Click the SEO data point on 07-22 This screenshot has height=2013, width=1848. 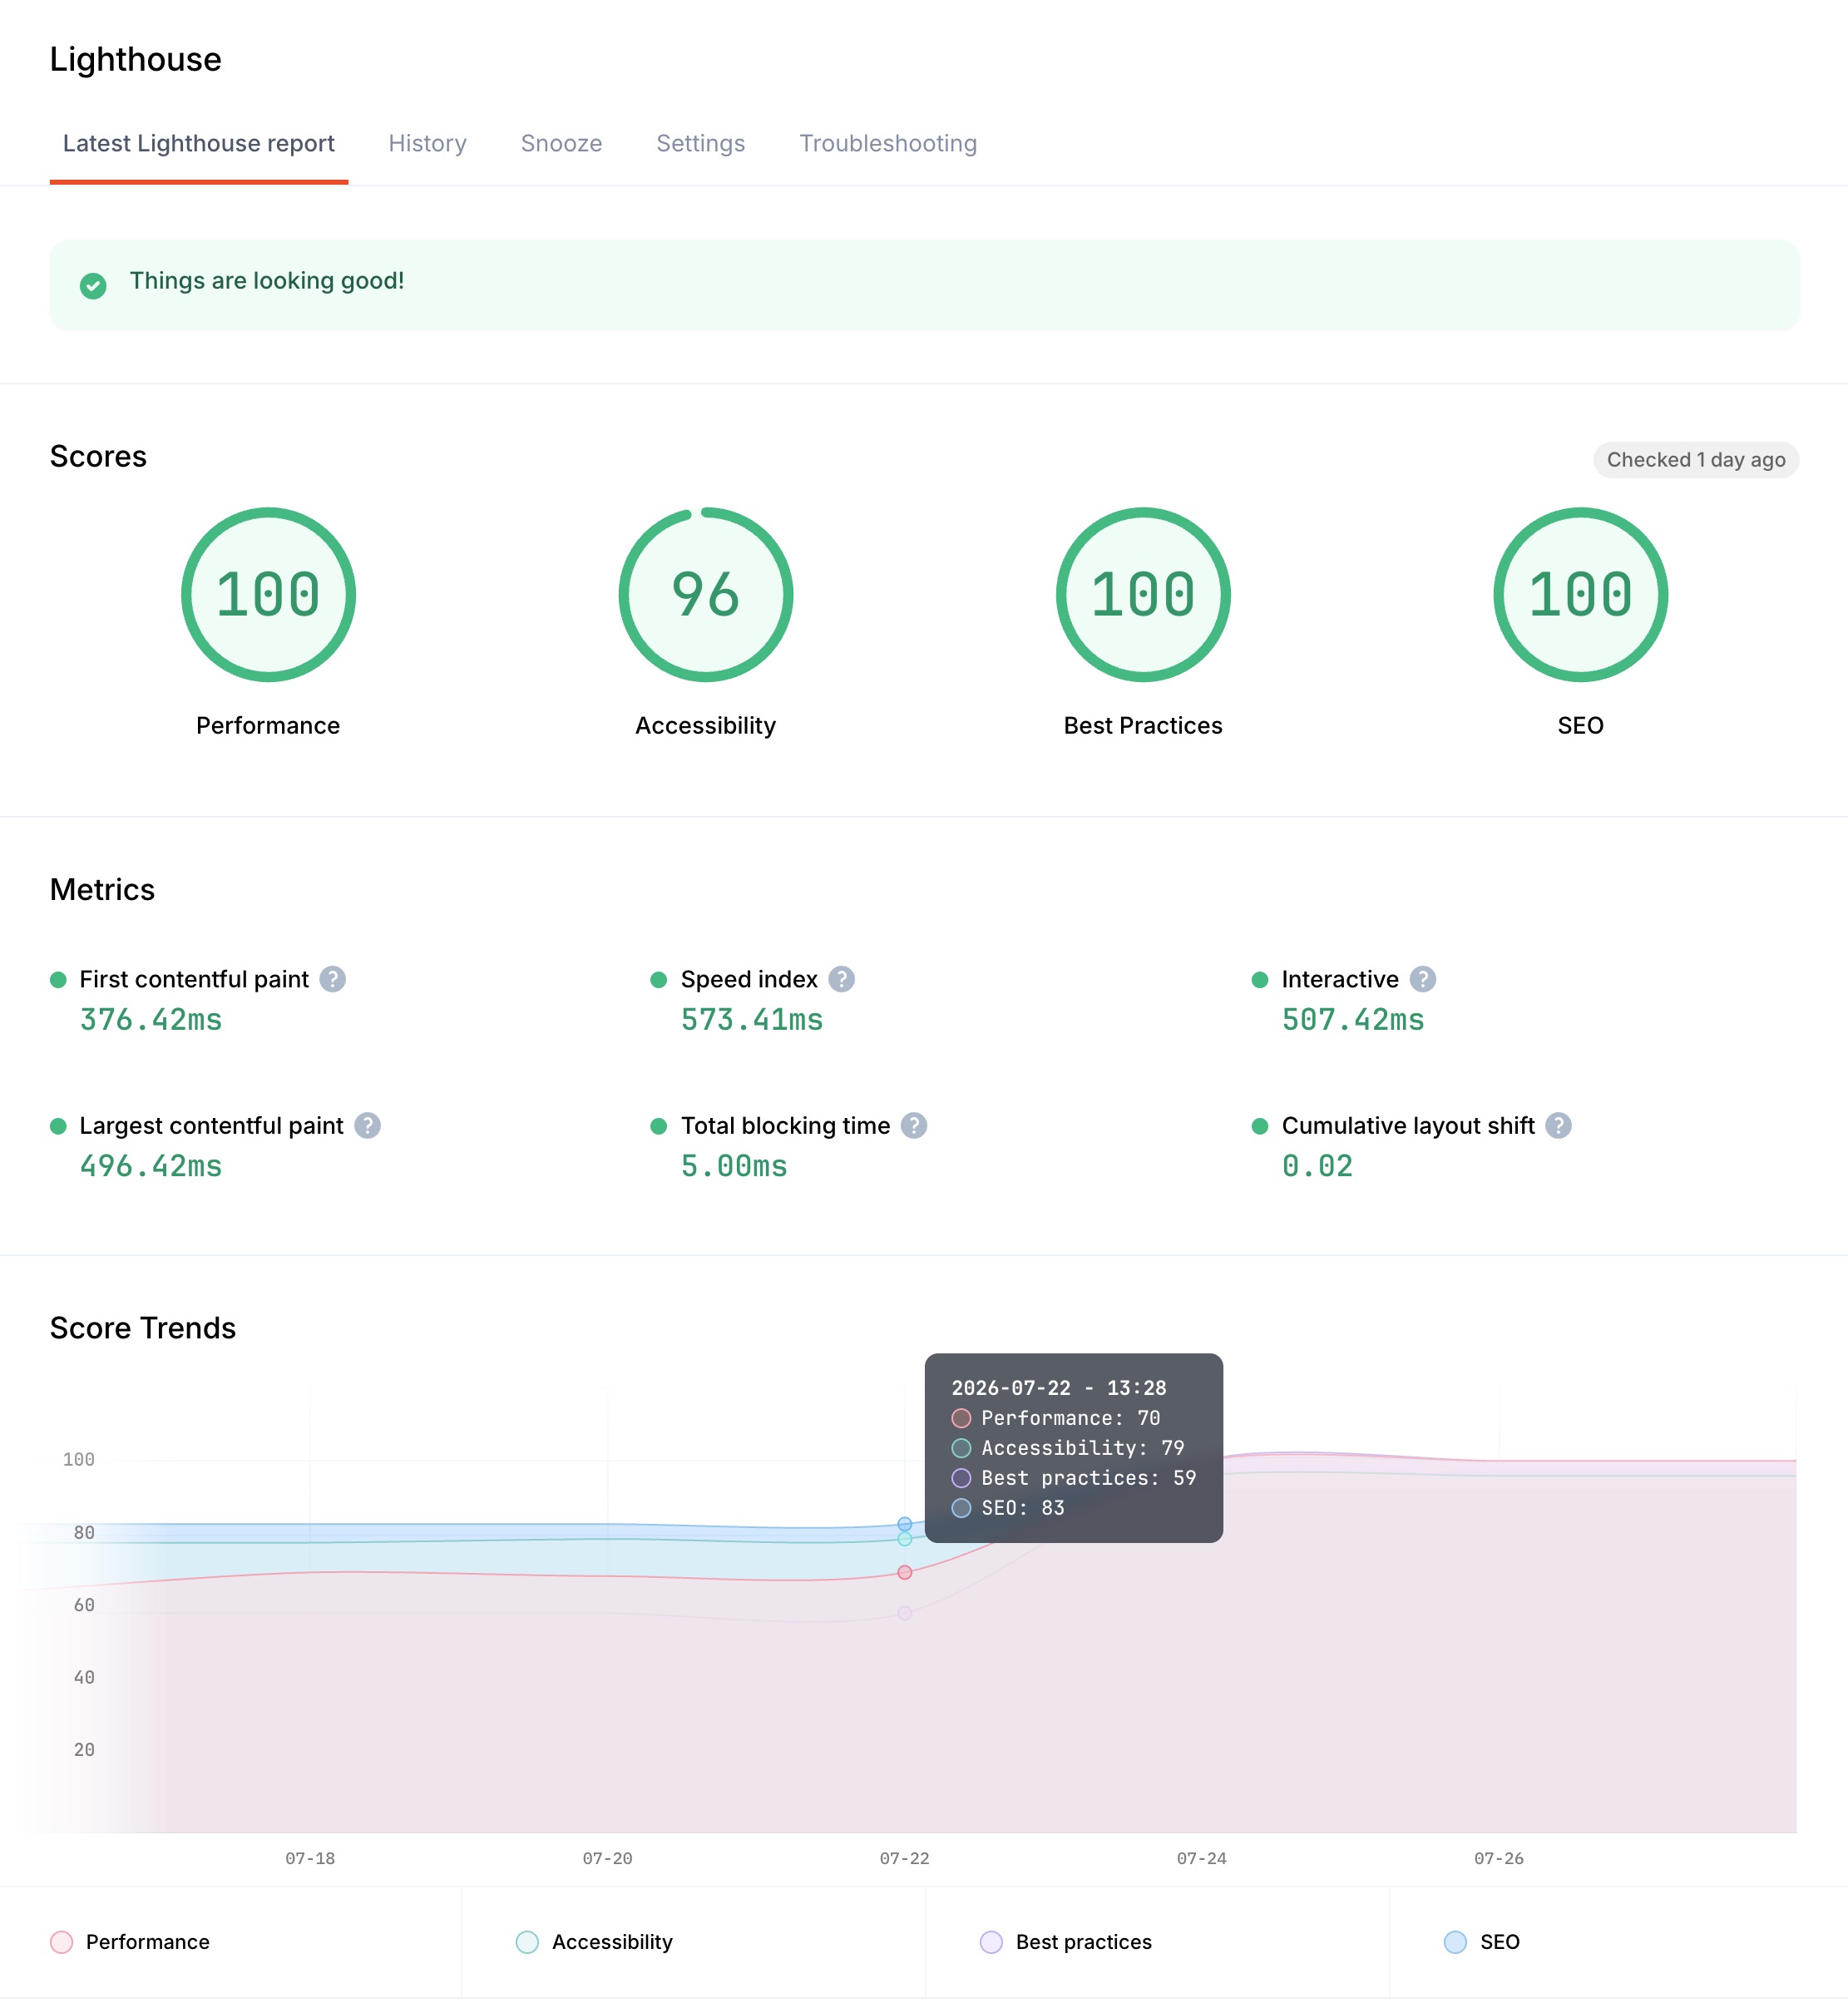905,1524
